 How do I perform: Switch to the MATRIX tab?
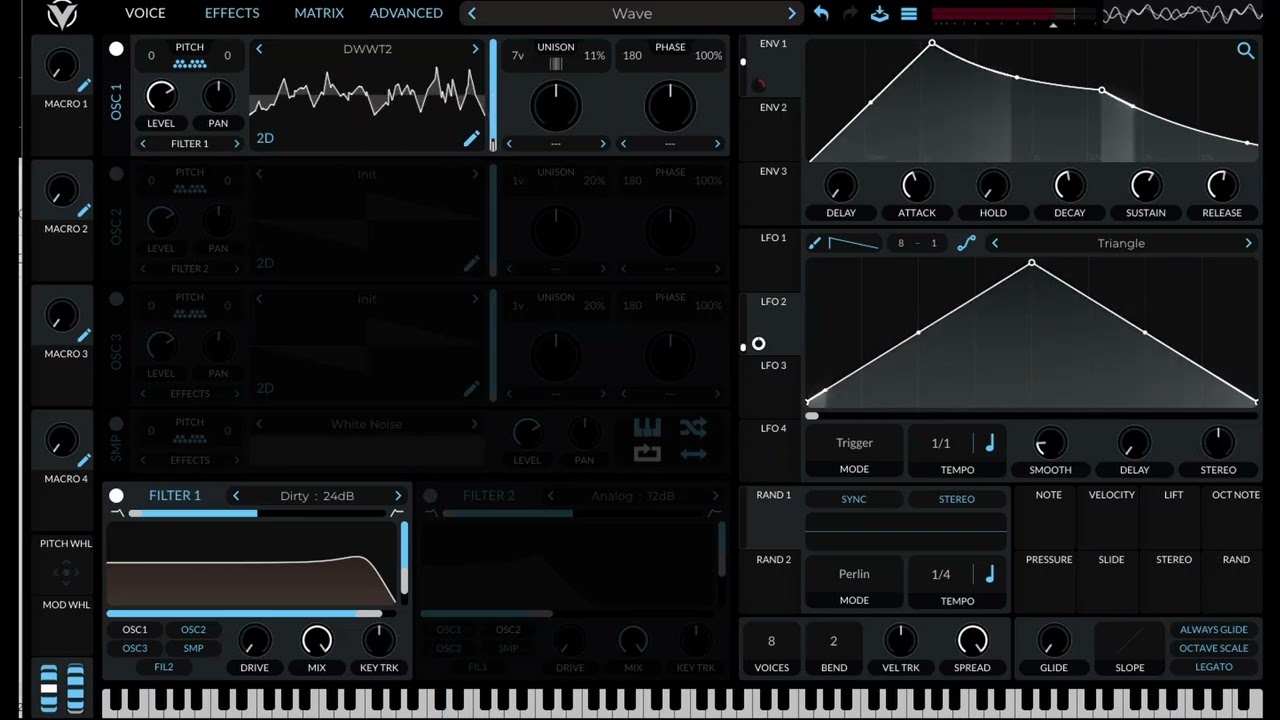tap(319, 13)
